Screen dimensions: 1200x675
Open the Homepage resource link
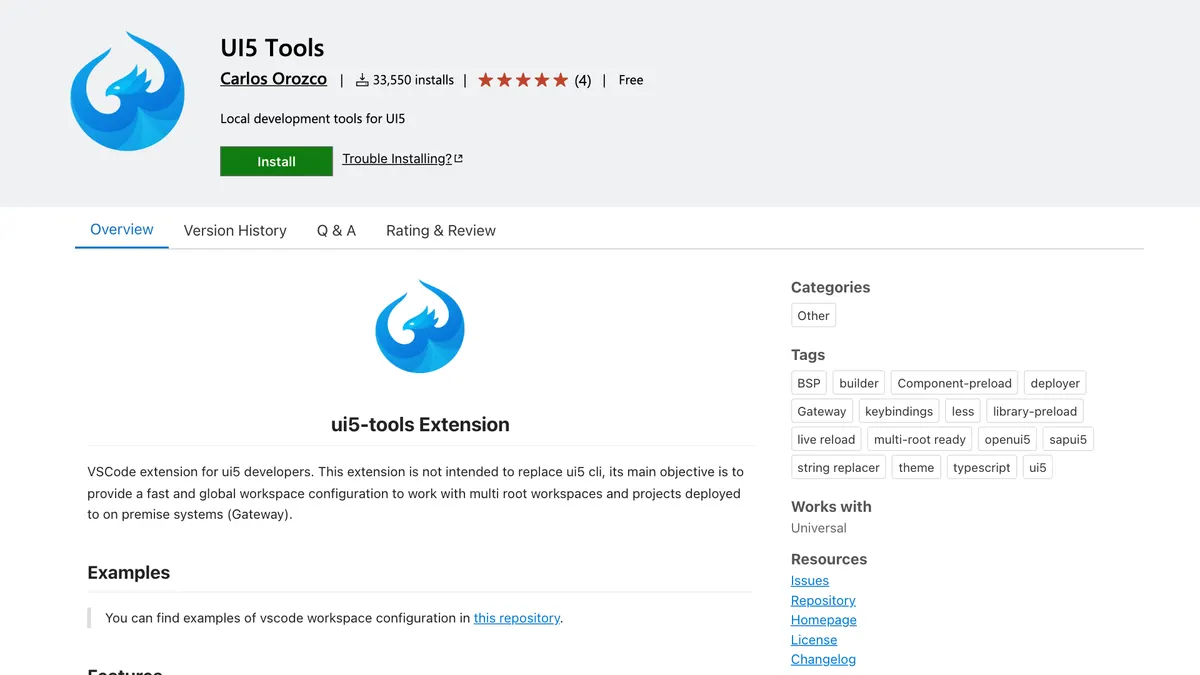pyautogui.click(x=824, y=620)
